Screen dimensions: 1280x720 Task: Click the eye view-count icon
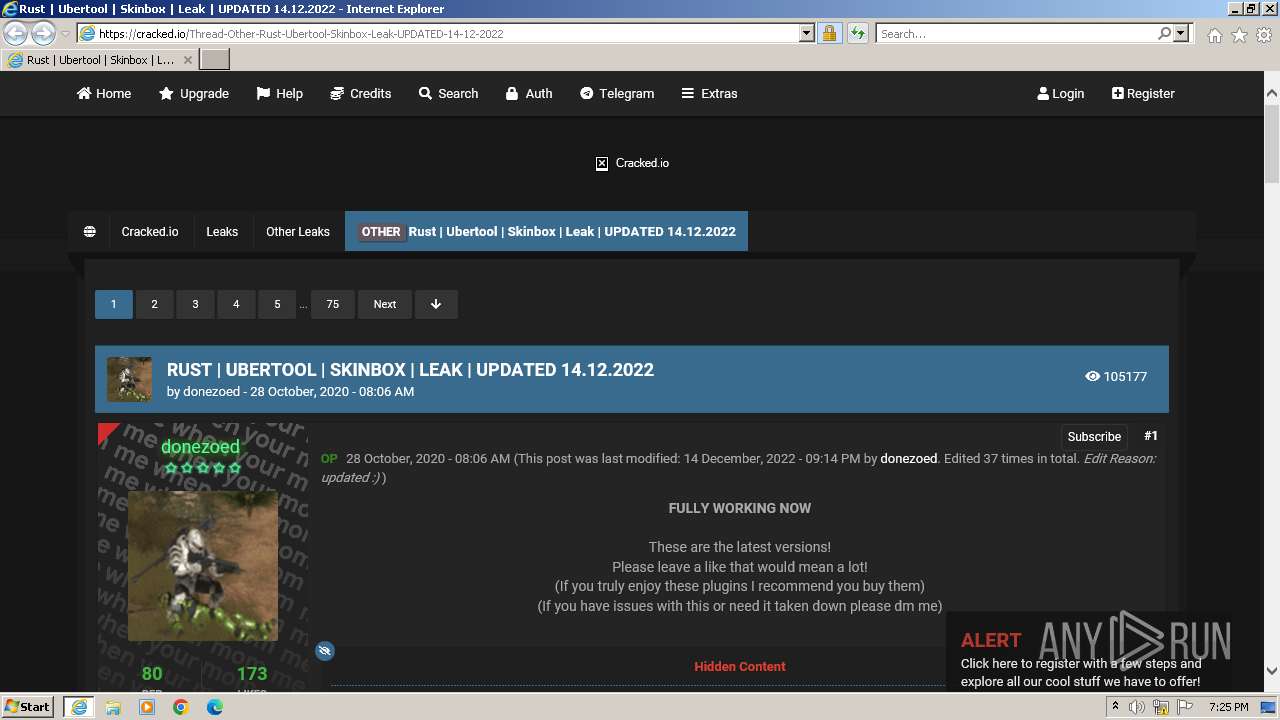click(x=1092, y=377)
